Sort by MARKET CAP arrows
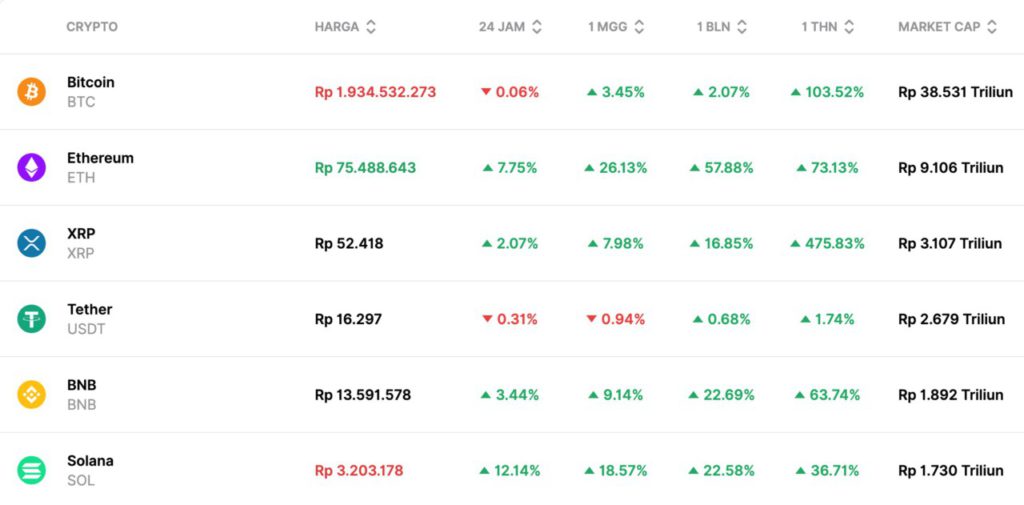 tap(992, 27)
